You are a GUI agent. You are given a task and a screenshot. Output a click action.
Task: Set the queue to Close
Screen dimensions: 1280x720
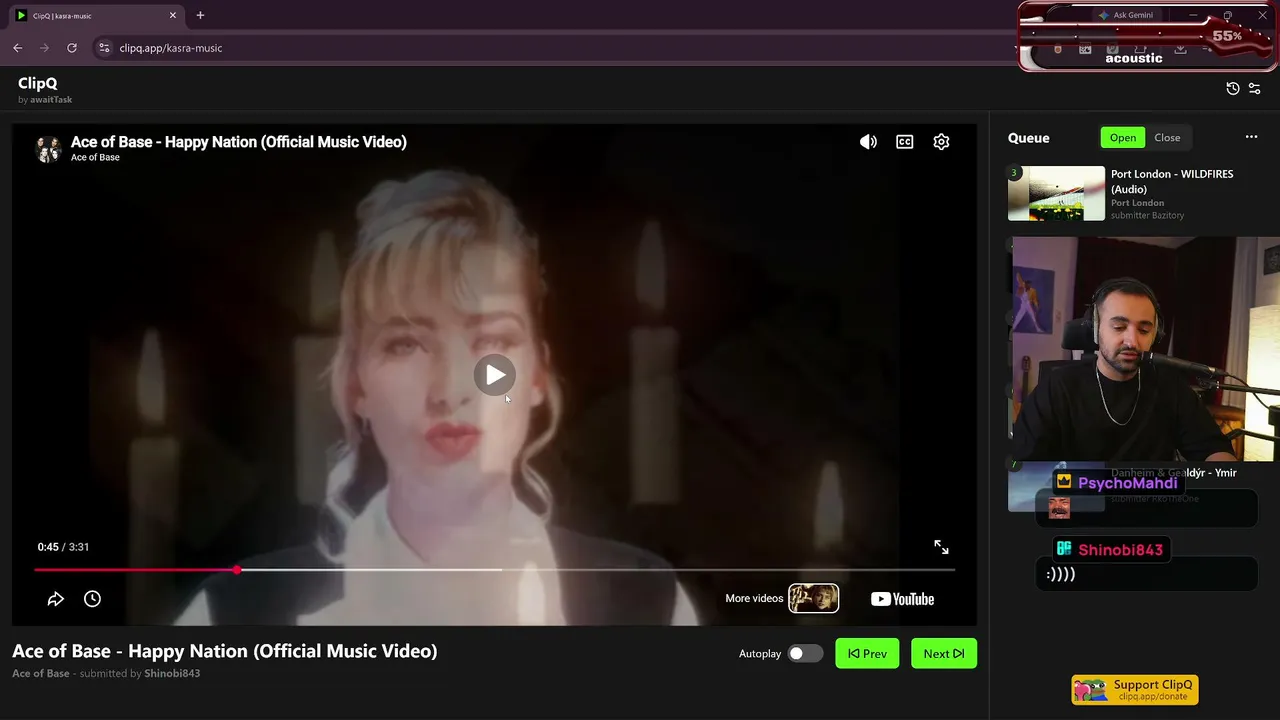pyautogui.click(x=1167, y=138)
